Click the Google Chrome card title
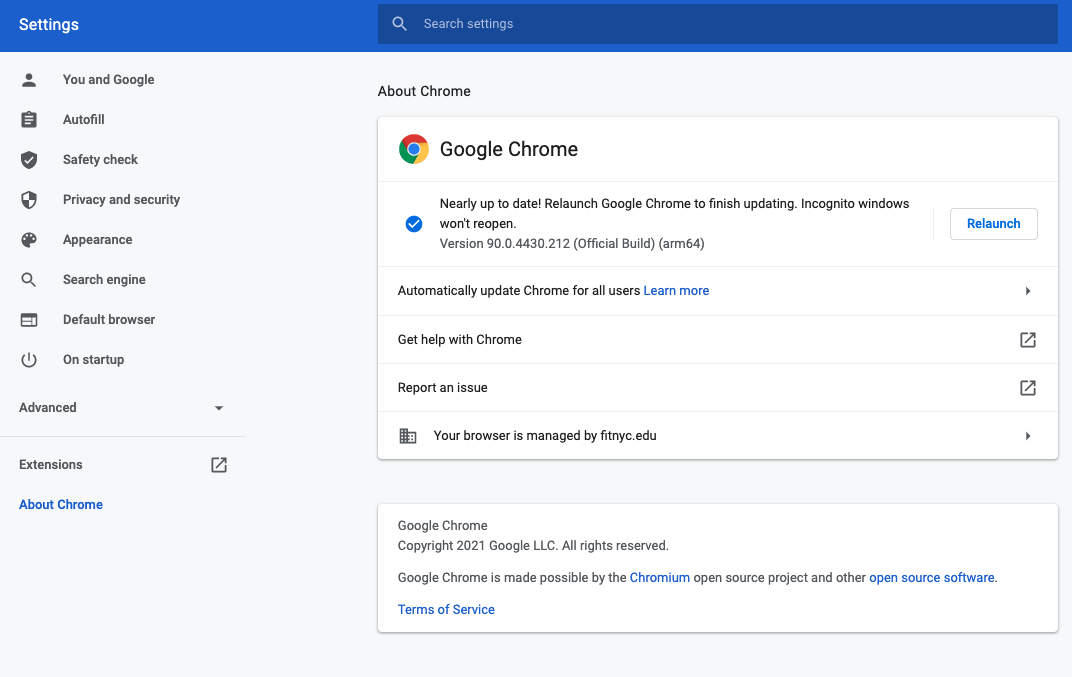1072x677 pixels. click(x=509, y=149)
